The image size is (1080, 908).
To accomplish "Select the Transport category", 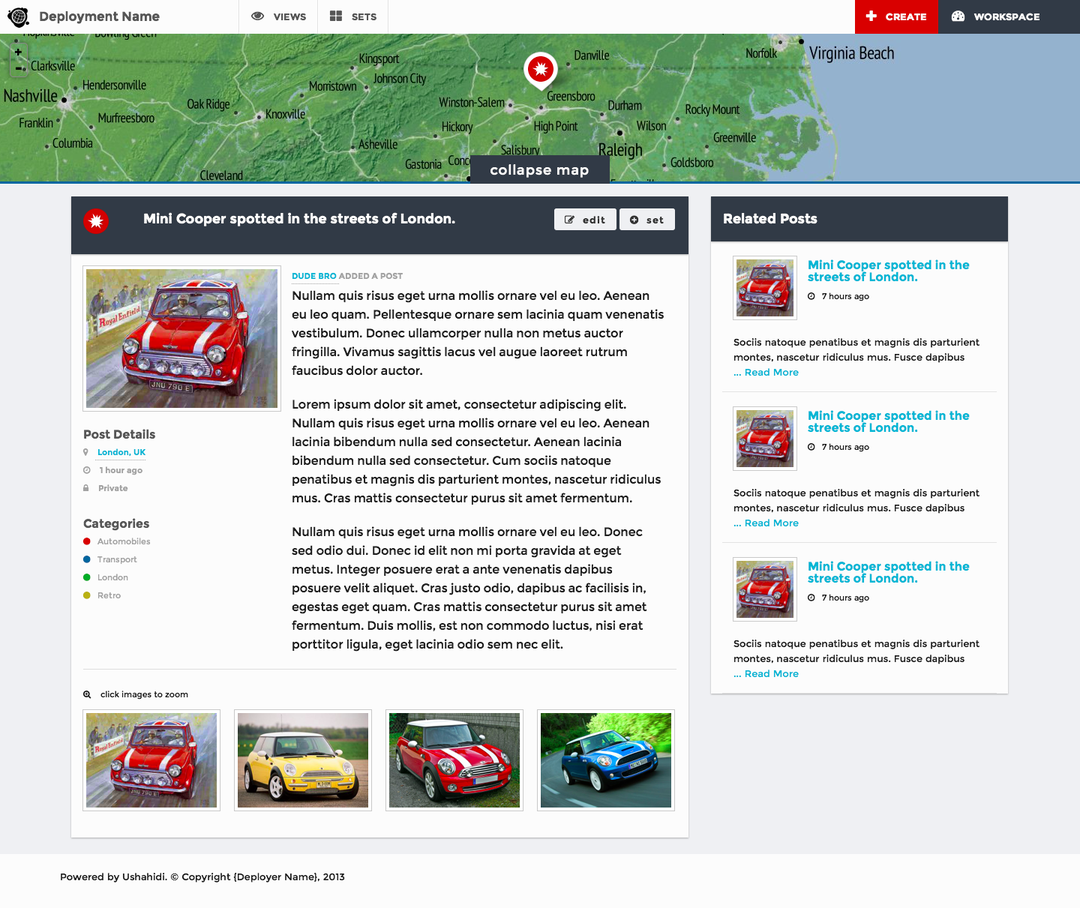I will 117,559.
